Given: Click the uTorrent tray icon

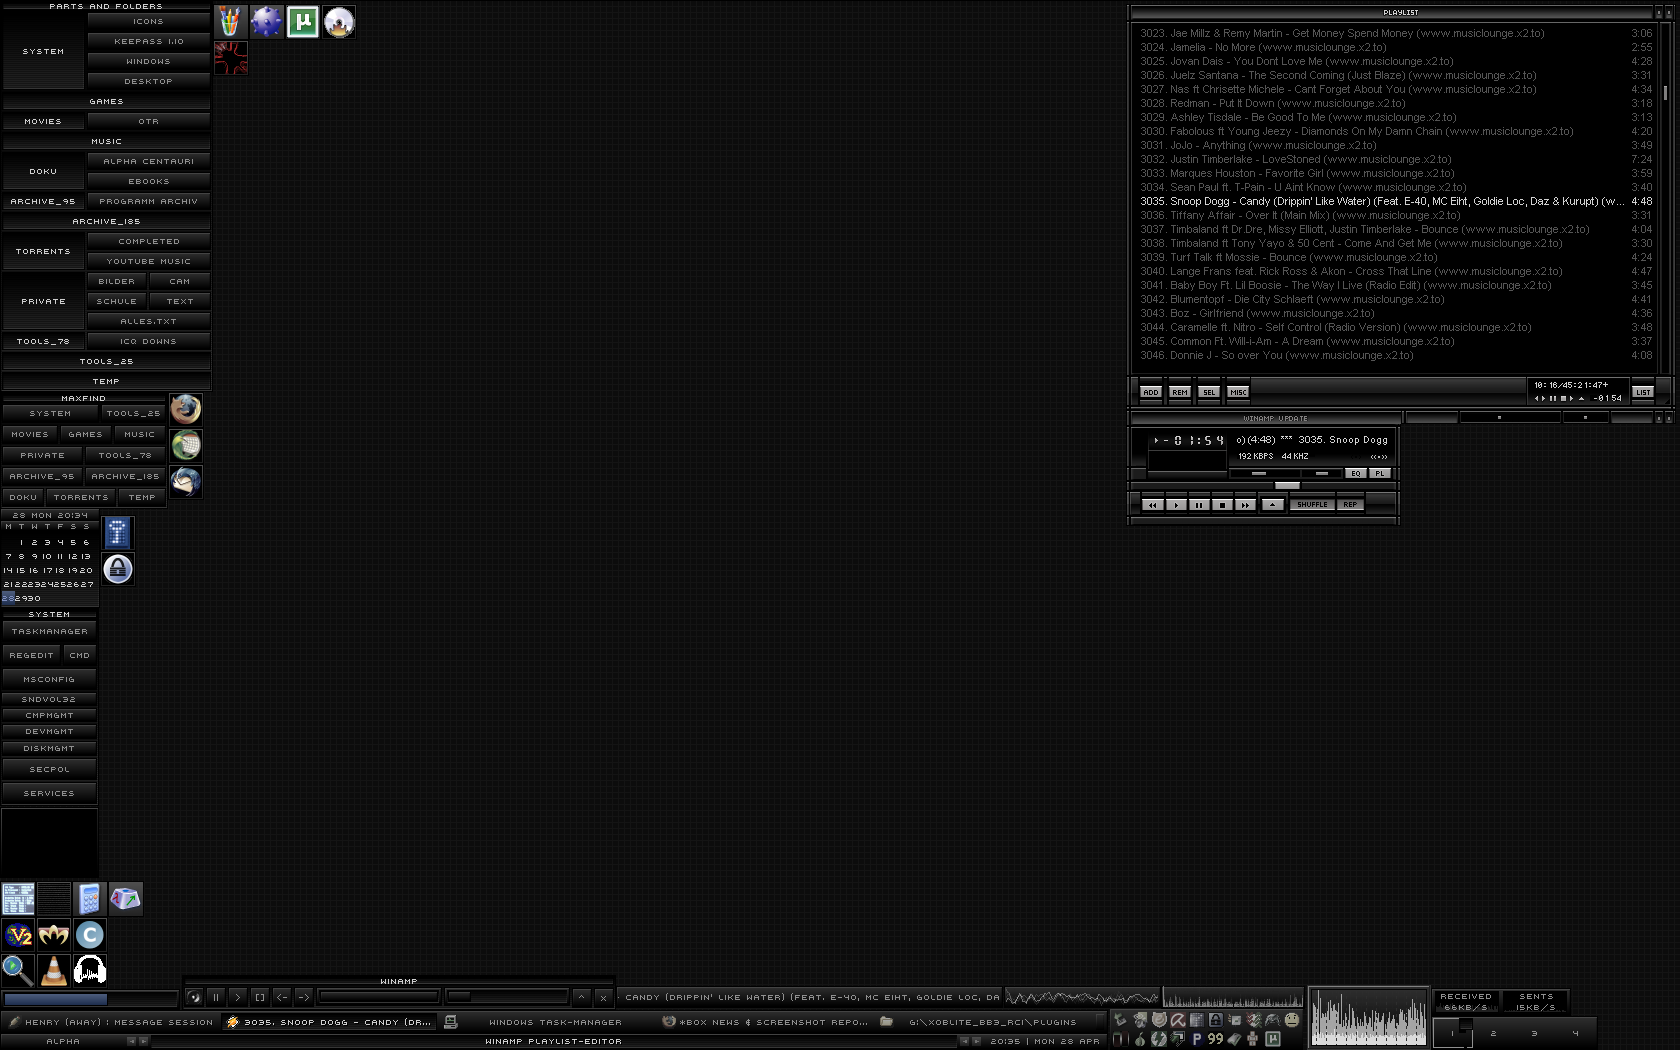Looking at the screenshot, I should click(1272, 1039).
